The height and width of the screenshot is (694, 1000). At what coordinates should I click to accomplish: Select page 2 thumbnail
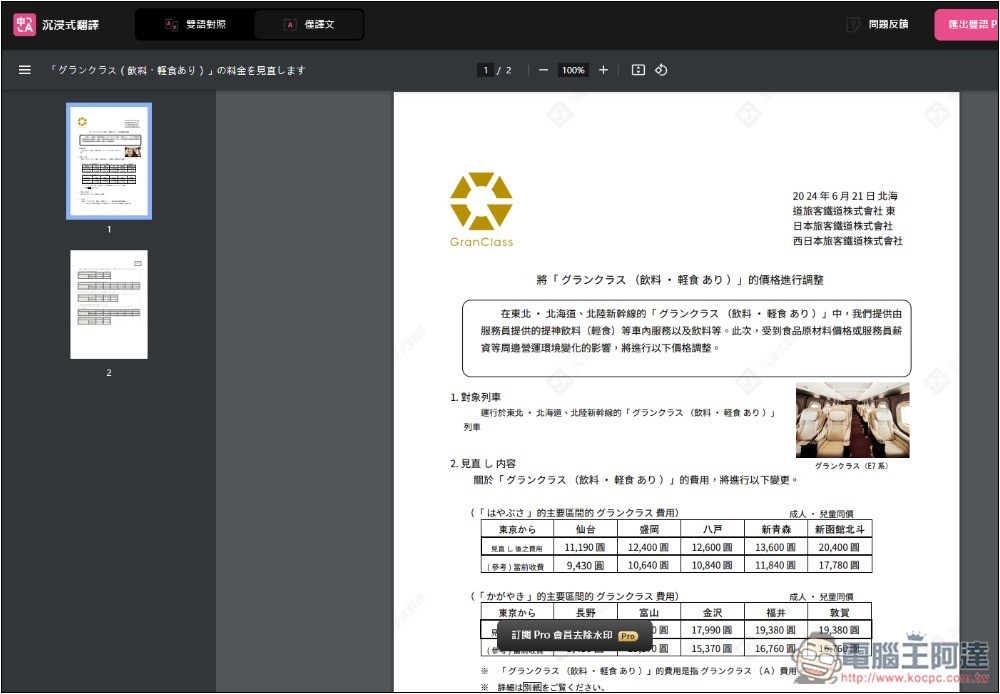109,304
